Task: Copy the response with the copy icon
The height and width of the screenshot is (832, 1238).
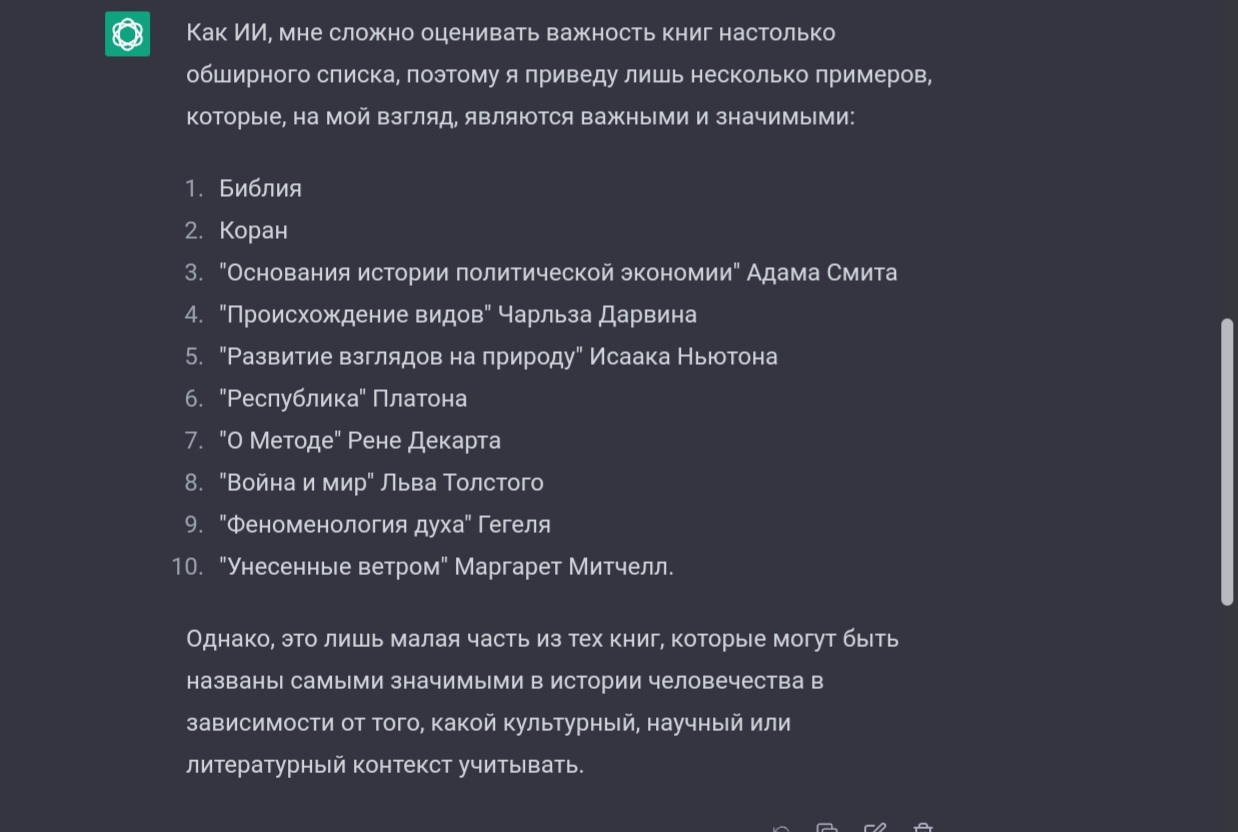Action: pos(828,828)
